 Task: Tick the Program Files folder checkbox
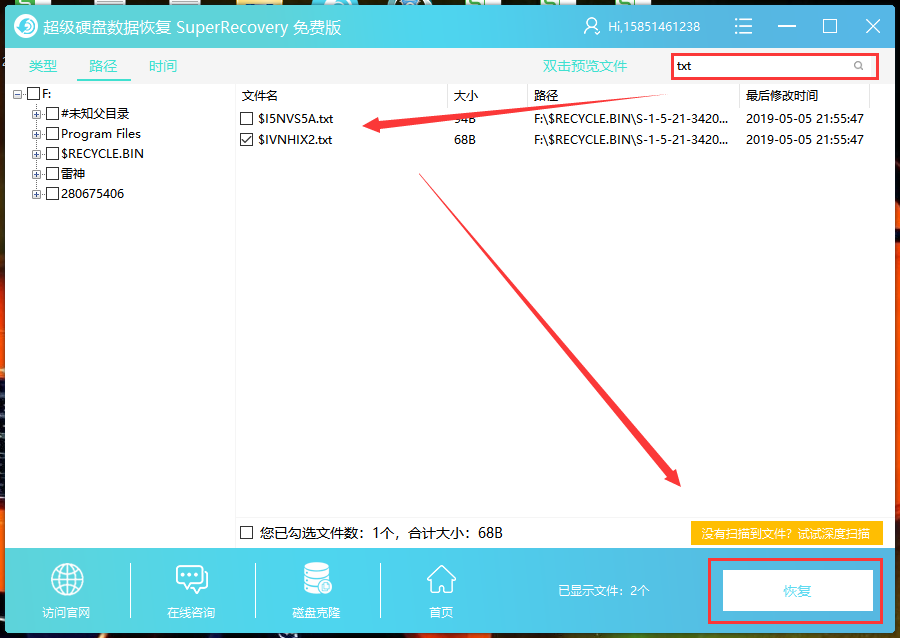click(x=52, y=134)
